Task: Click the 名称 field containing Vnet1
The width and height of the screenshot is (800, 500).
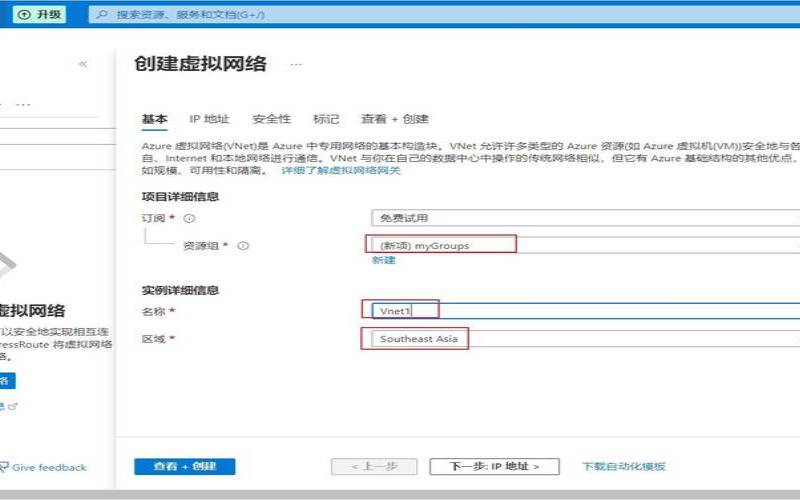Action: coord(584,311)
